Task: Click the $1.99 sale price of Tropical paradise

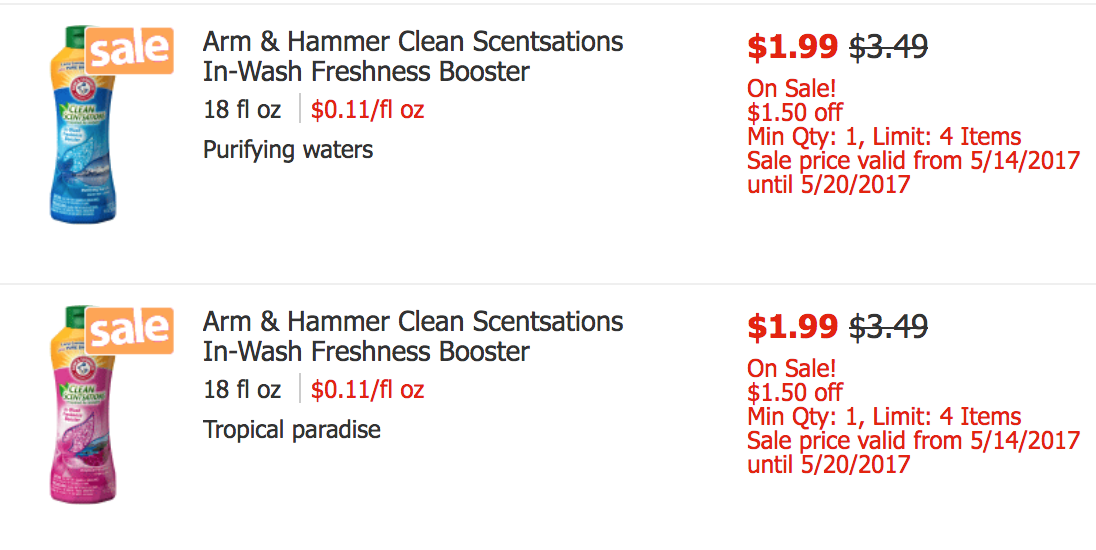Action: 792,326
